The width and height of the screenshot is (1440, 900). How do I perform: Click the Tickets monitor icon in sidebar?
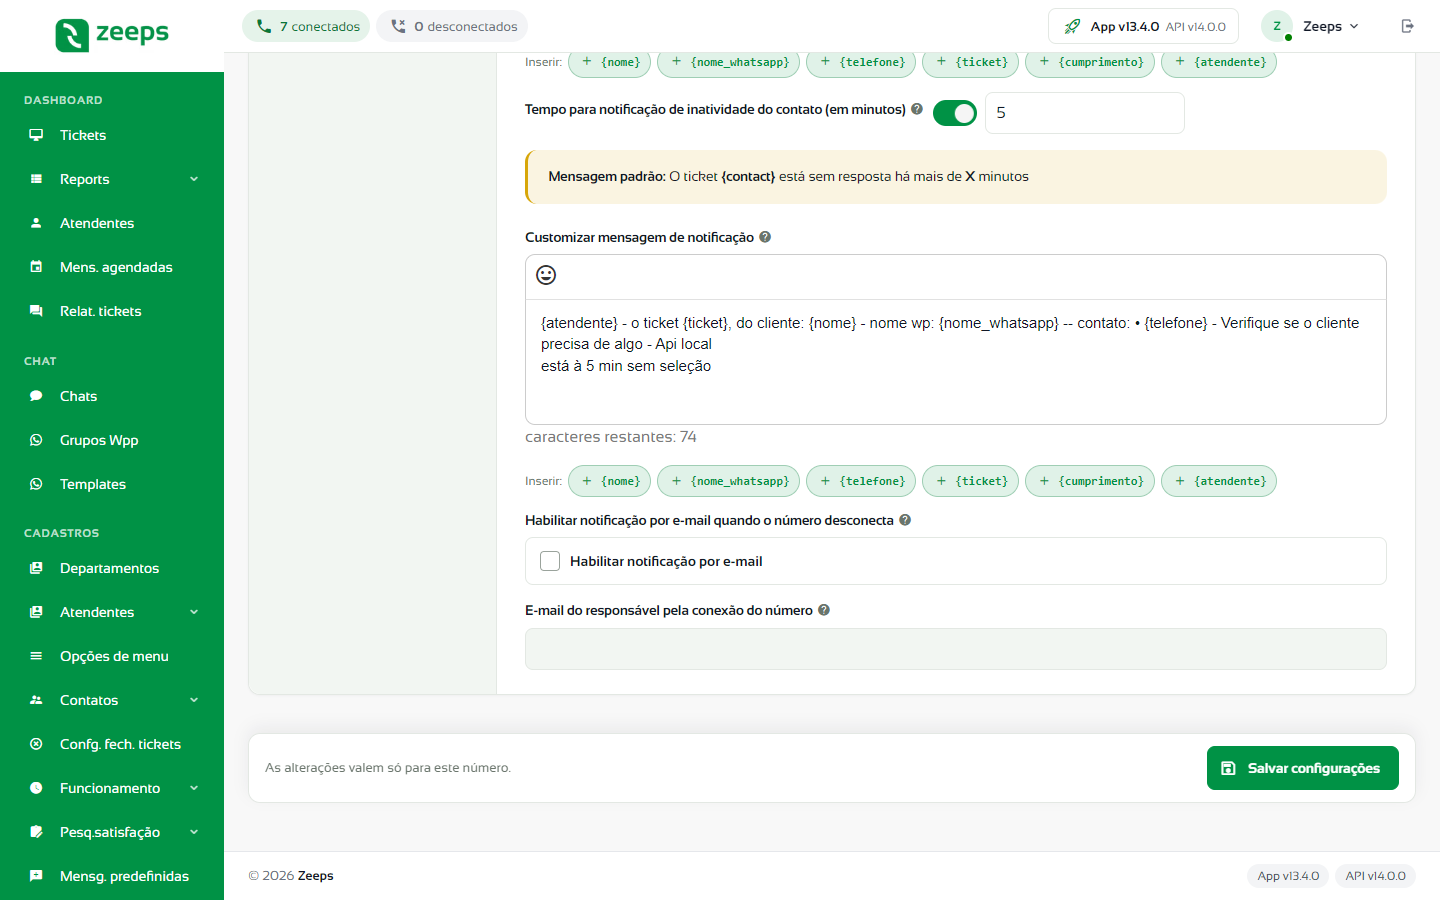(x=36, y=135)
